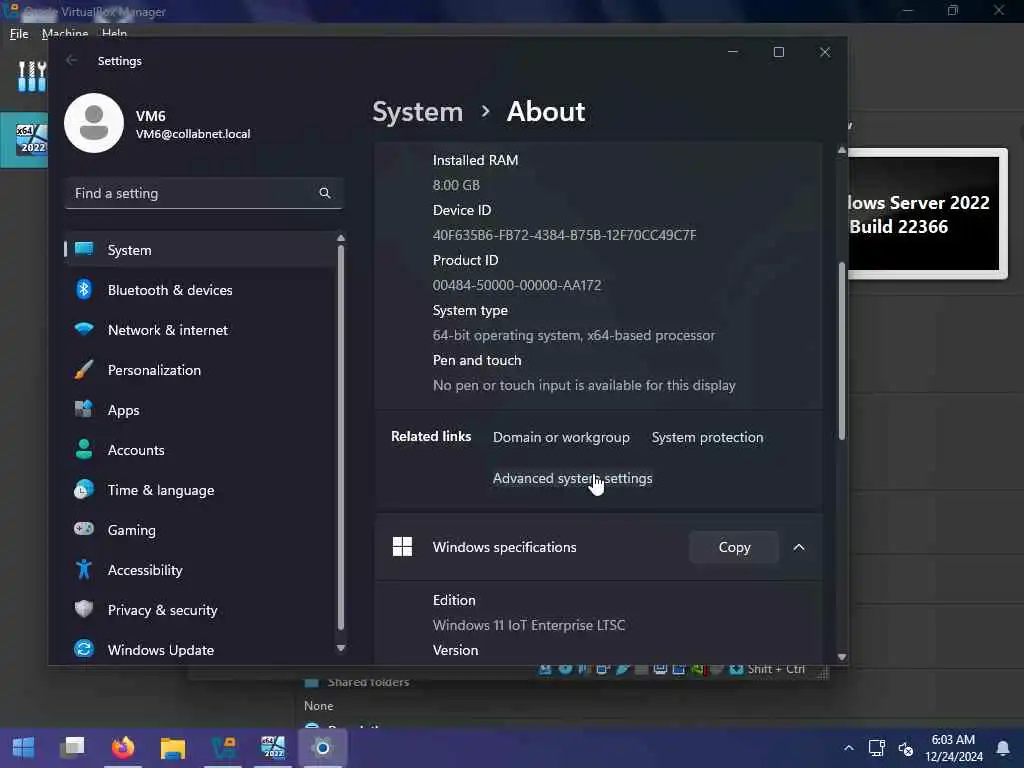Go back with the Settings back arrow
1024x768 pixels.
point(71,60)
